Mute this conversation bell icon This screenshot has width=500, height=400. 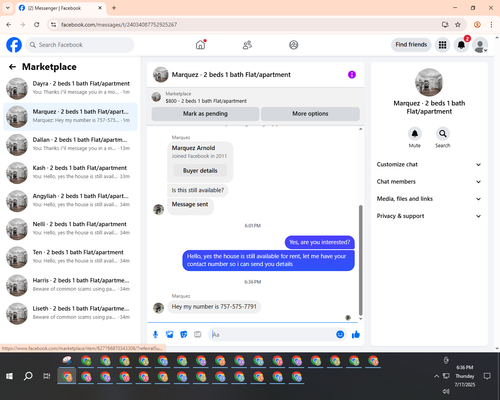pyautogui.click(x=414, y=134)
